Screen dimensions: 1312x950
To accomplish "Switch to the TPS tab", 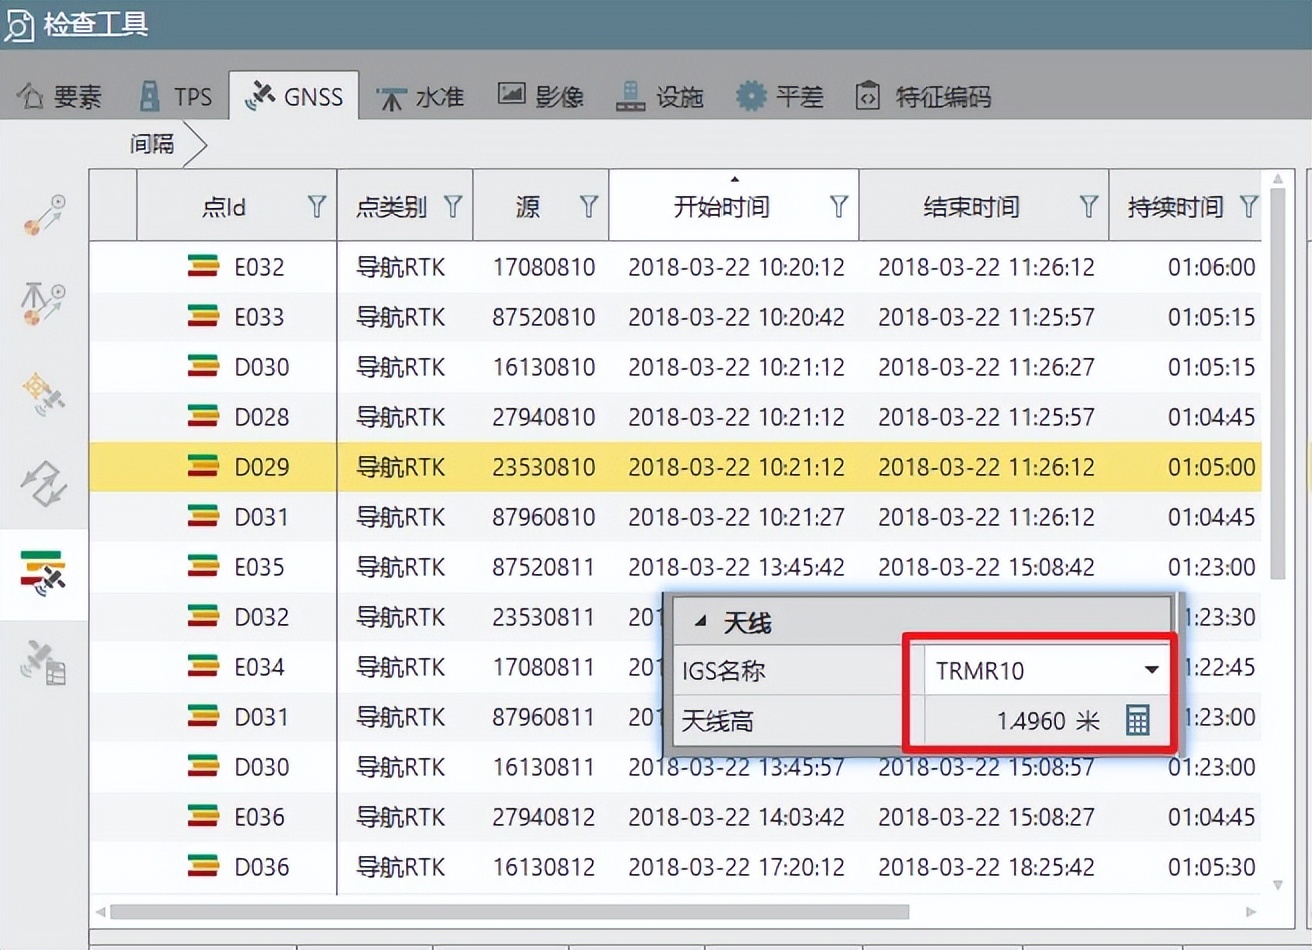I will coord(176,96).
